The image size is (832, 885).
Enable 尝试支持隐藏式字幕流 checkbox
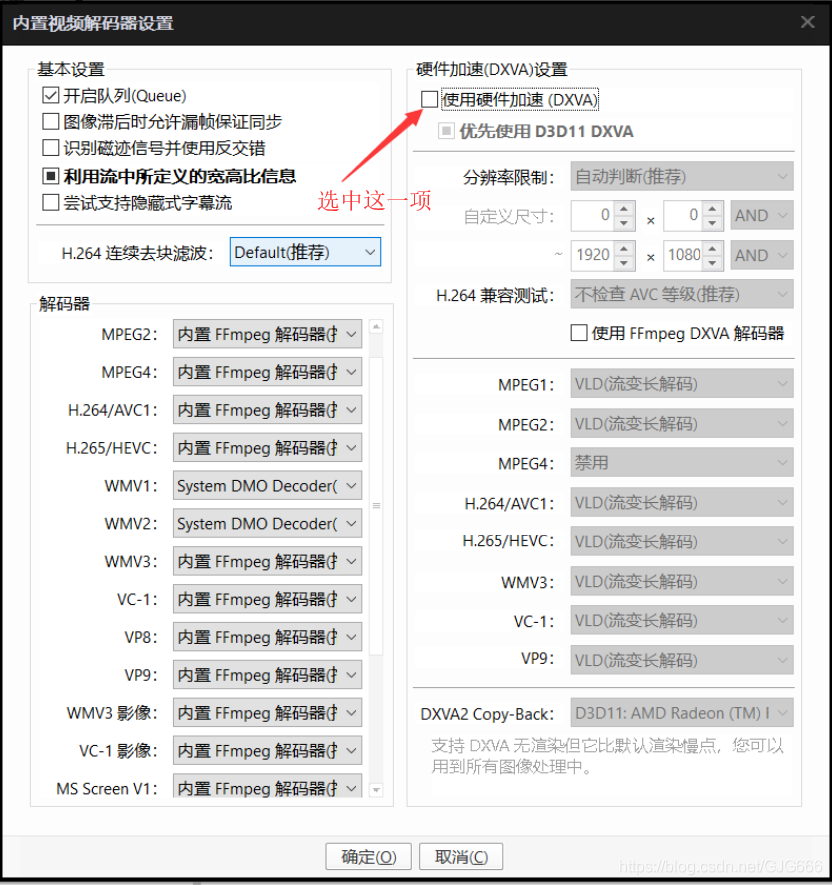tap(51, 202)
